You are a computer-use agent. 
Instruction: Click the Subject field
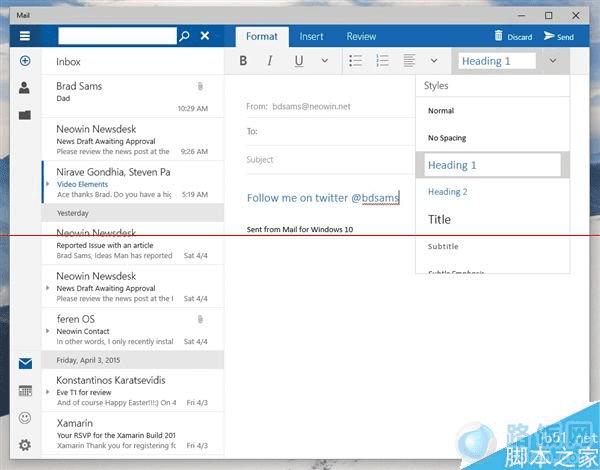tap(331, 160)
